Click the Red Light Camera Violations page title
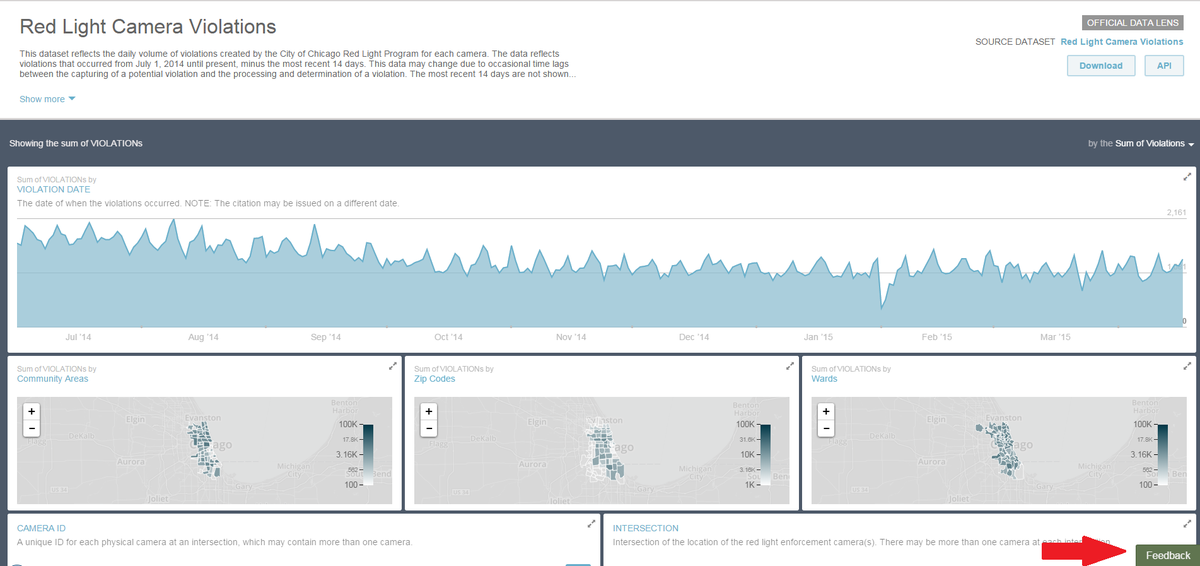Image resolution: width=1200 pixels, height=566 pixels. coord(148,27)
